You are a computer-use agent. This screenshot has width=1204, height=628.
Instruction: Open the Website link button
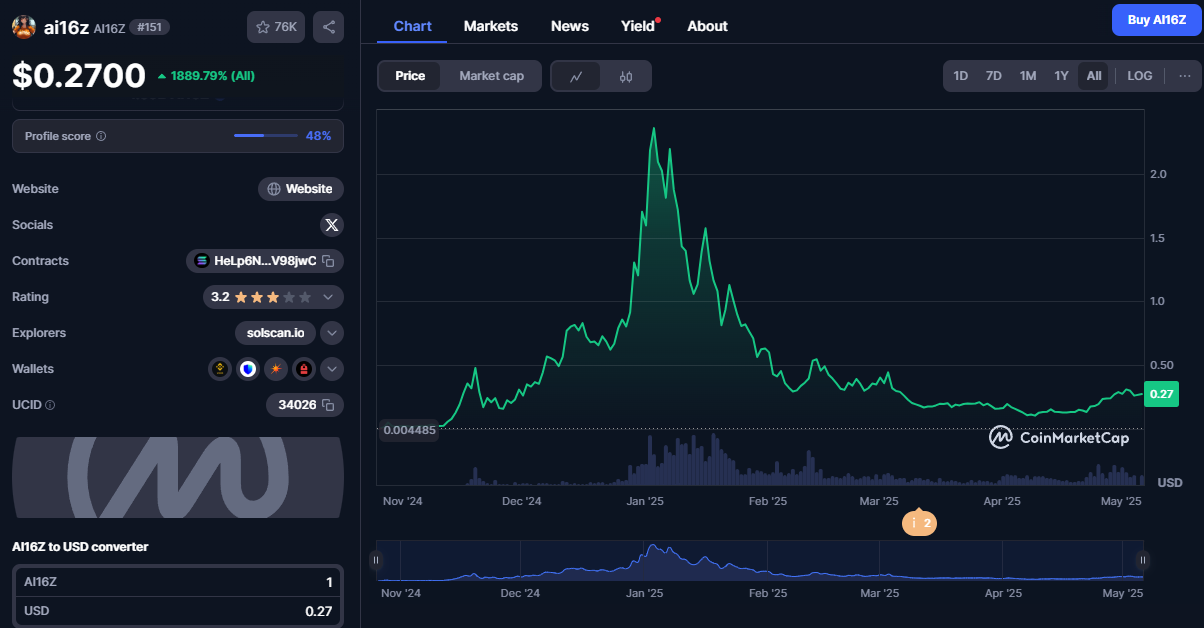(x=301, y=189)
